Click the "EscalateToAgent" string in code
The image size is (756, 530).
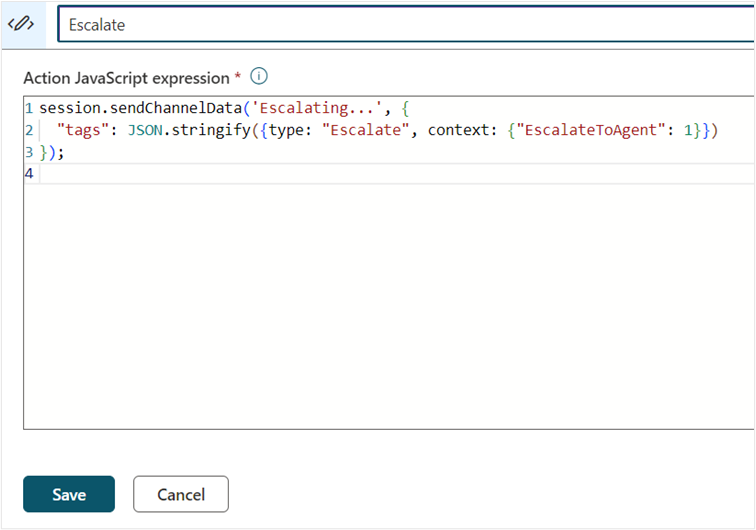click(x=591, y=130)
